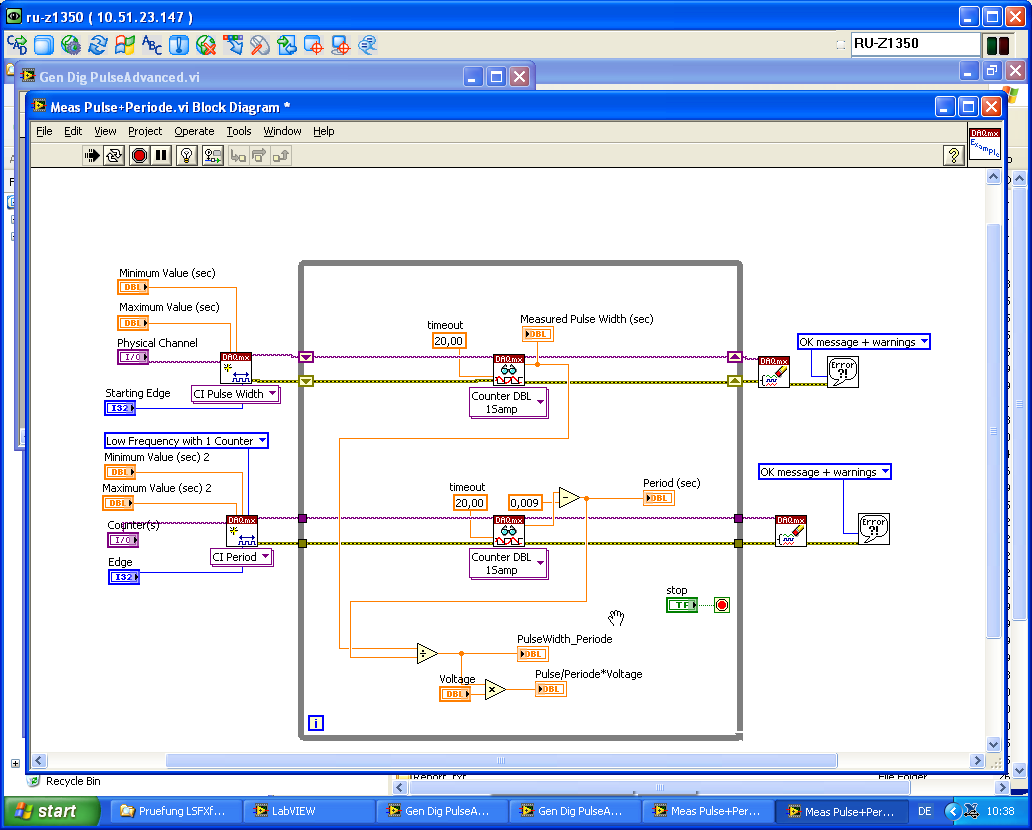
Task: Click the Step Out button
Action: click(281, 156)
